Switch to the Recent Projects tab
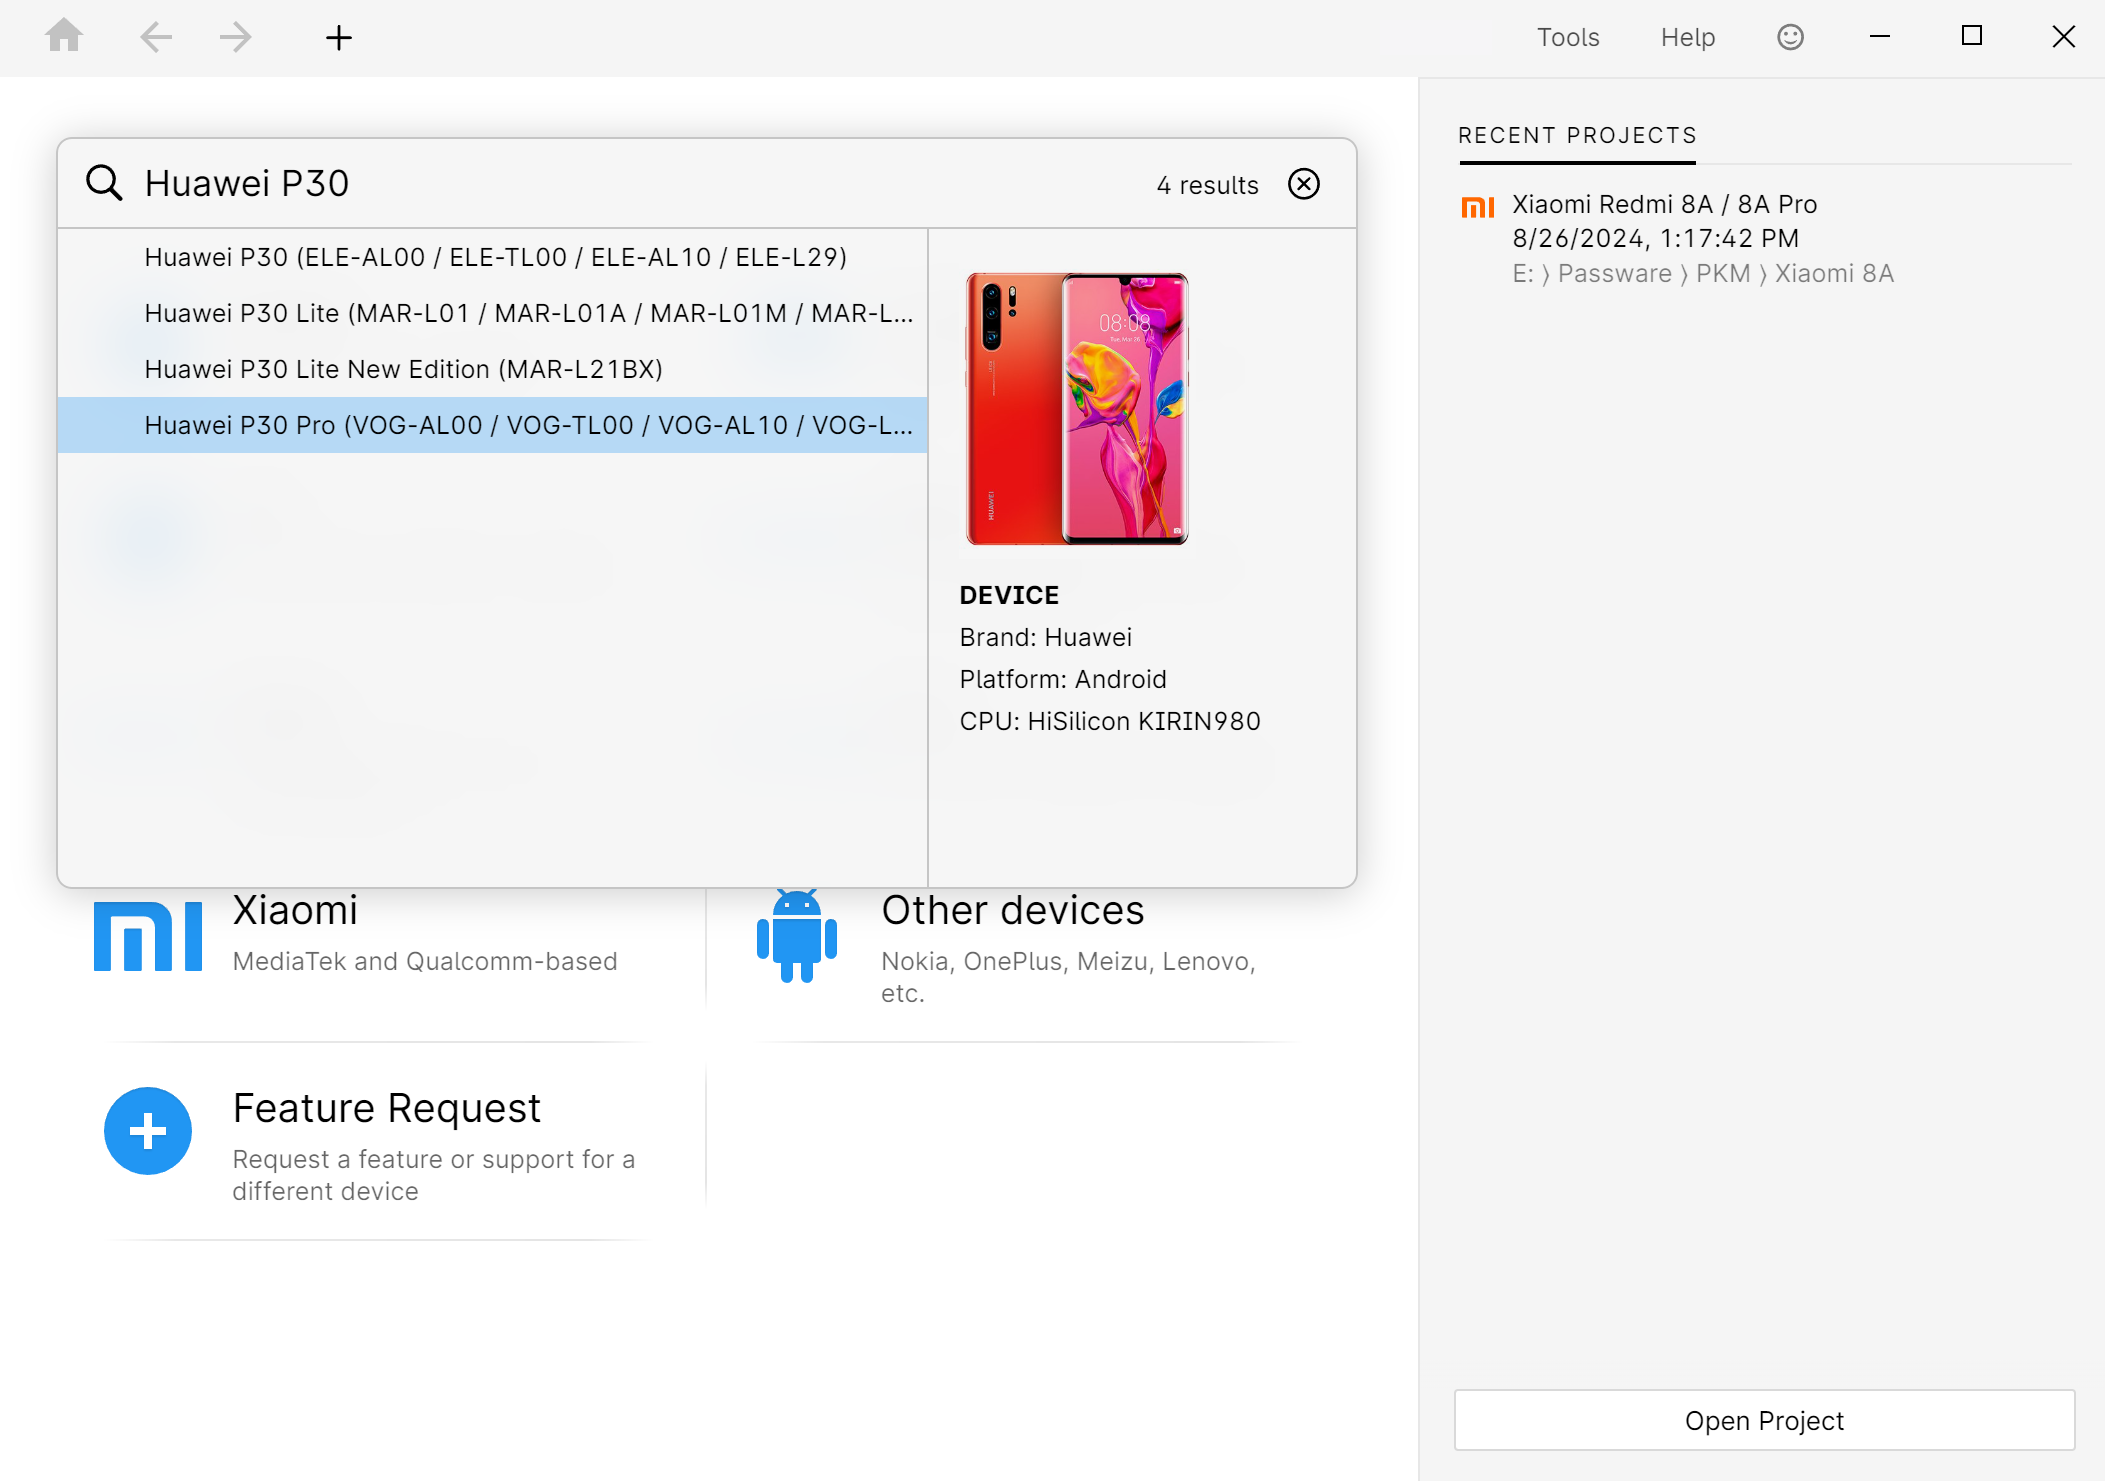This screenshot has height=1481, width=2105. click(1577, 136)
